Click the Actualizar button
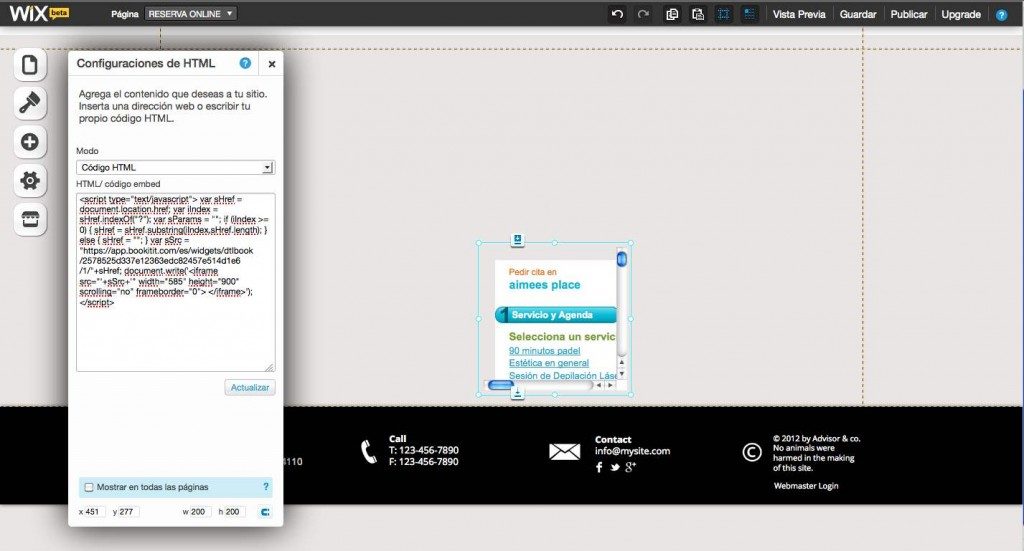This screenshot has height=551, width=1024. pos(249,387)
